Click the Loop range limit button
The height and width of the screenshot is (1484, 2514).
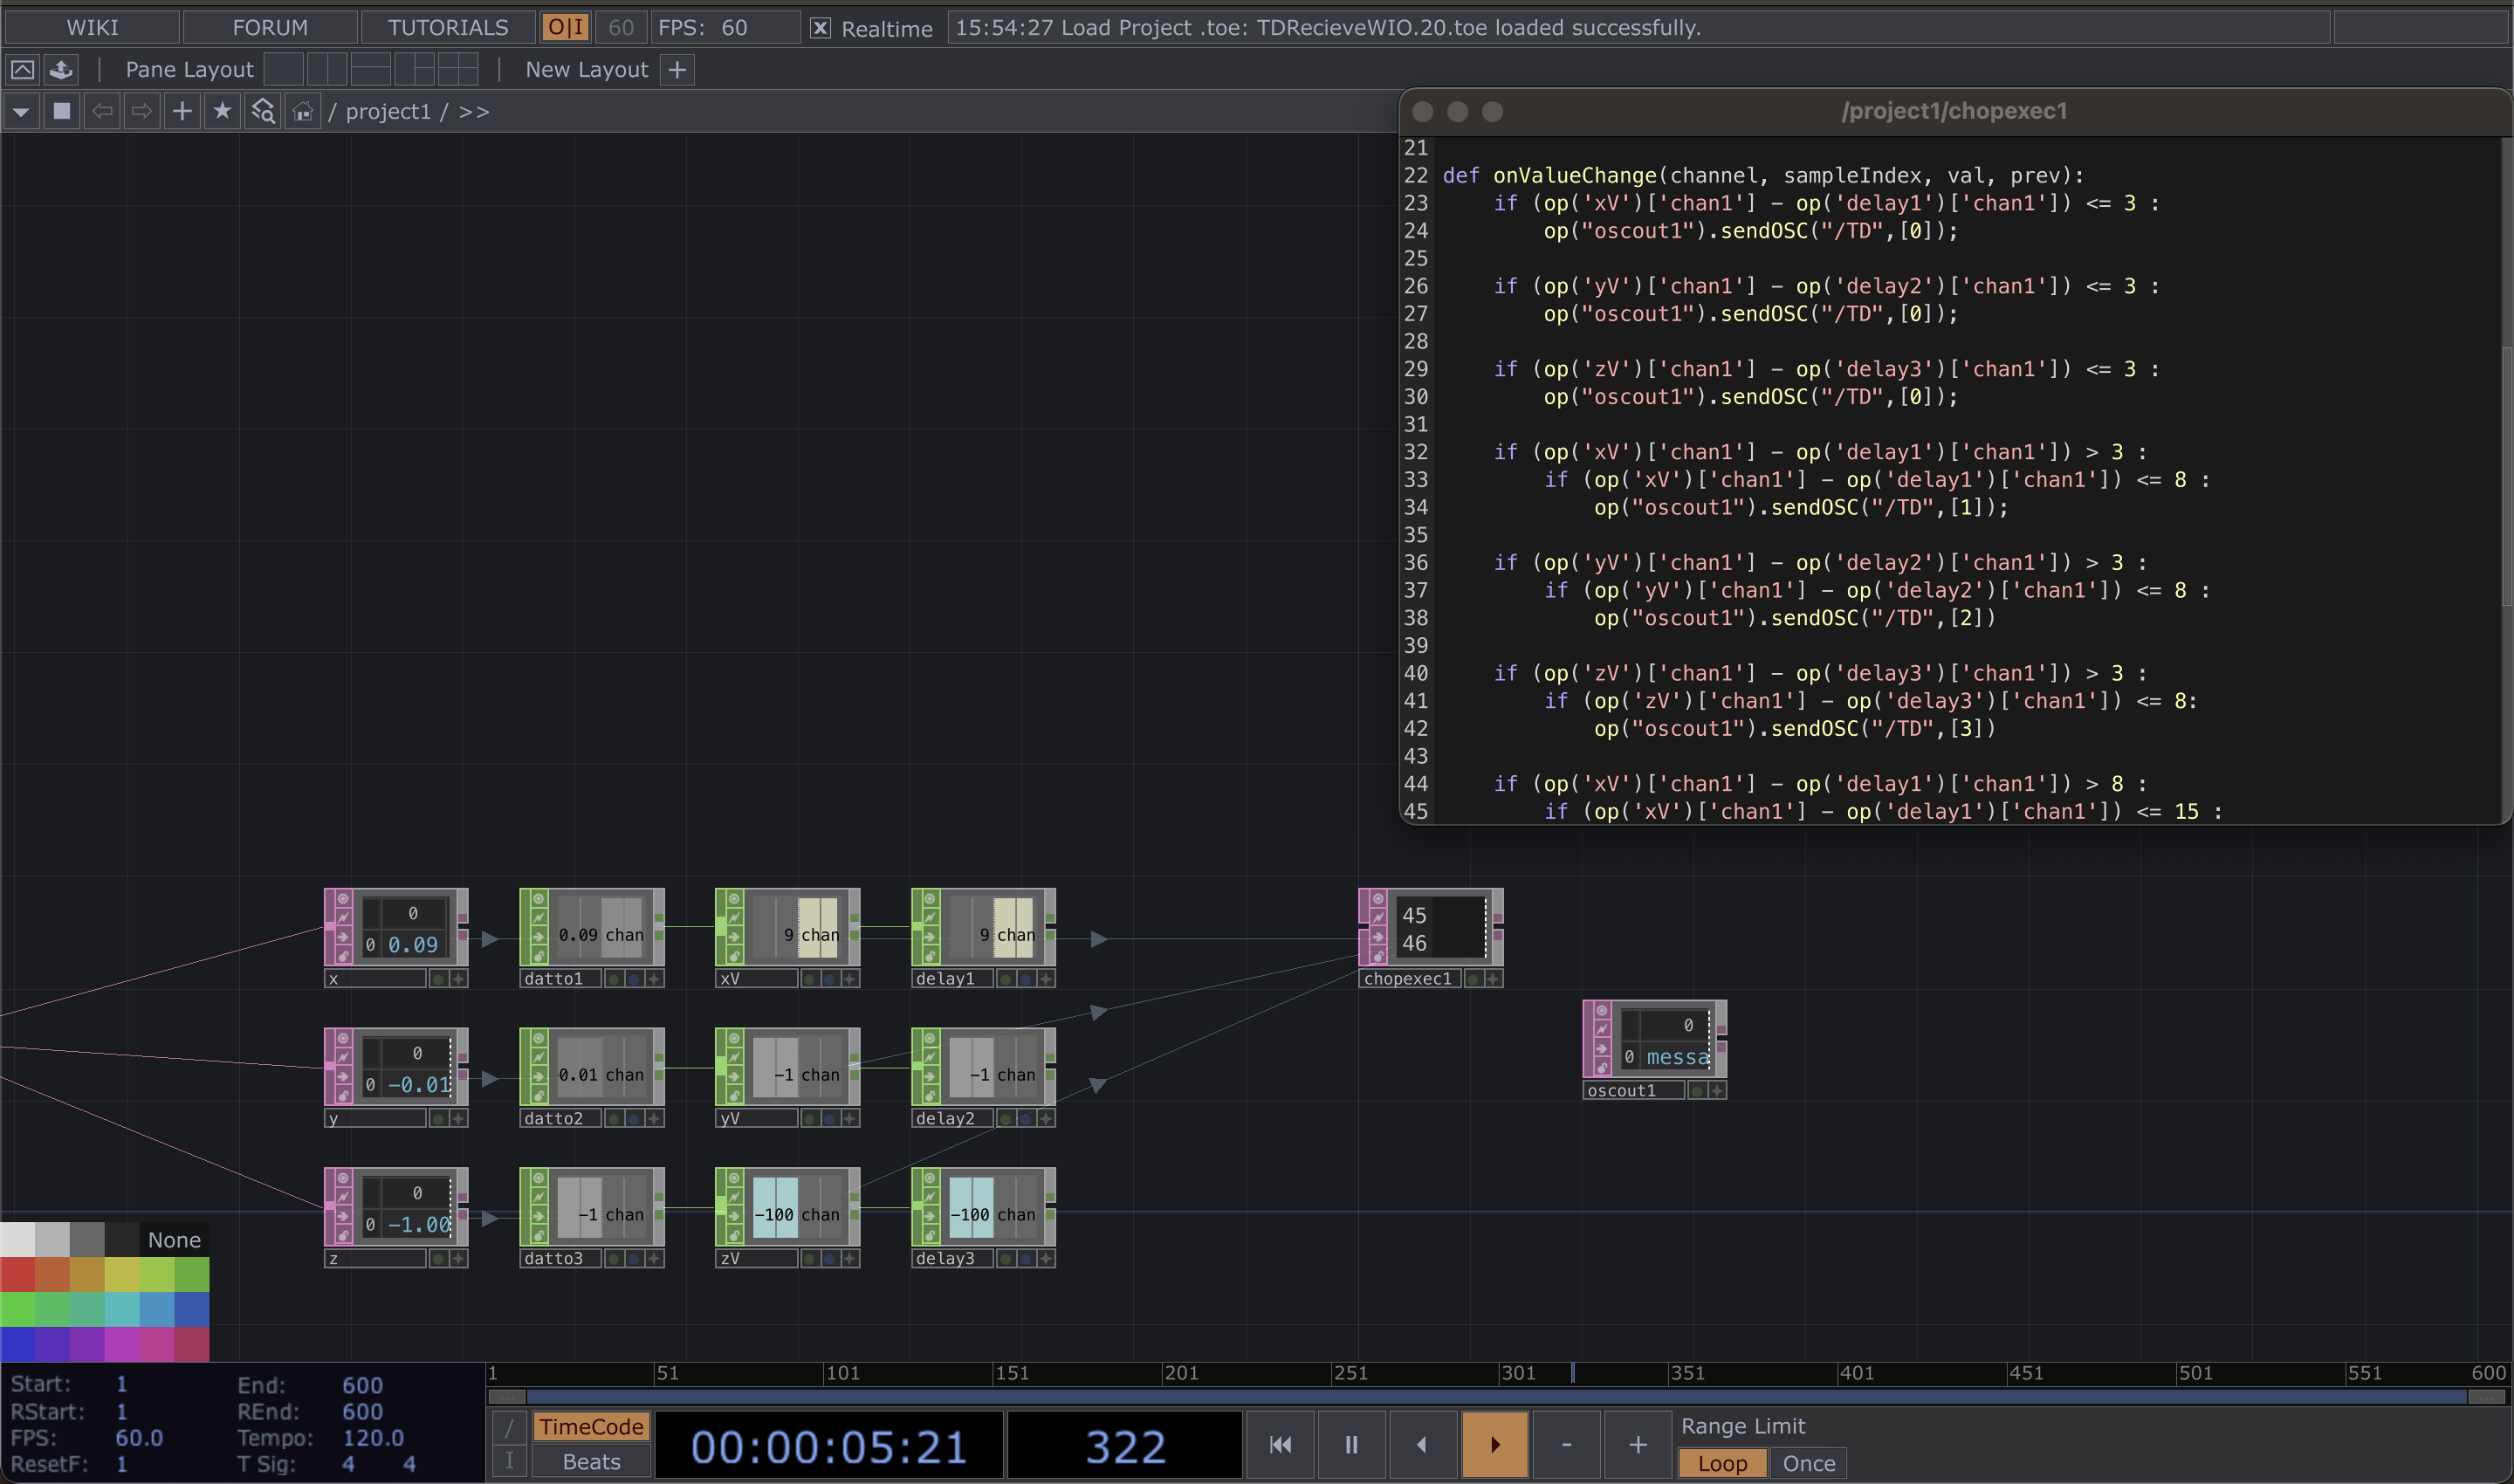[x=1722, y=1463]
